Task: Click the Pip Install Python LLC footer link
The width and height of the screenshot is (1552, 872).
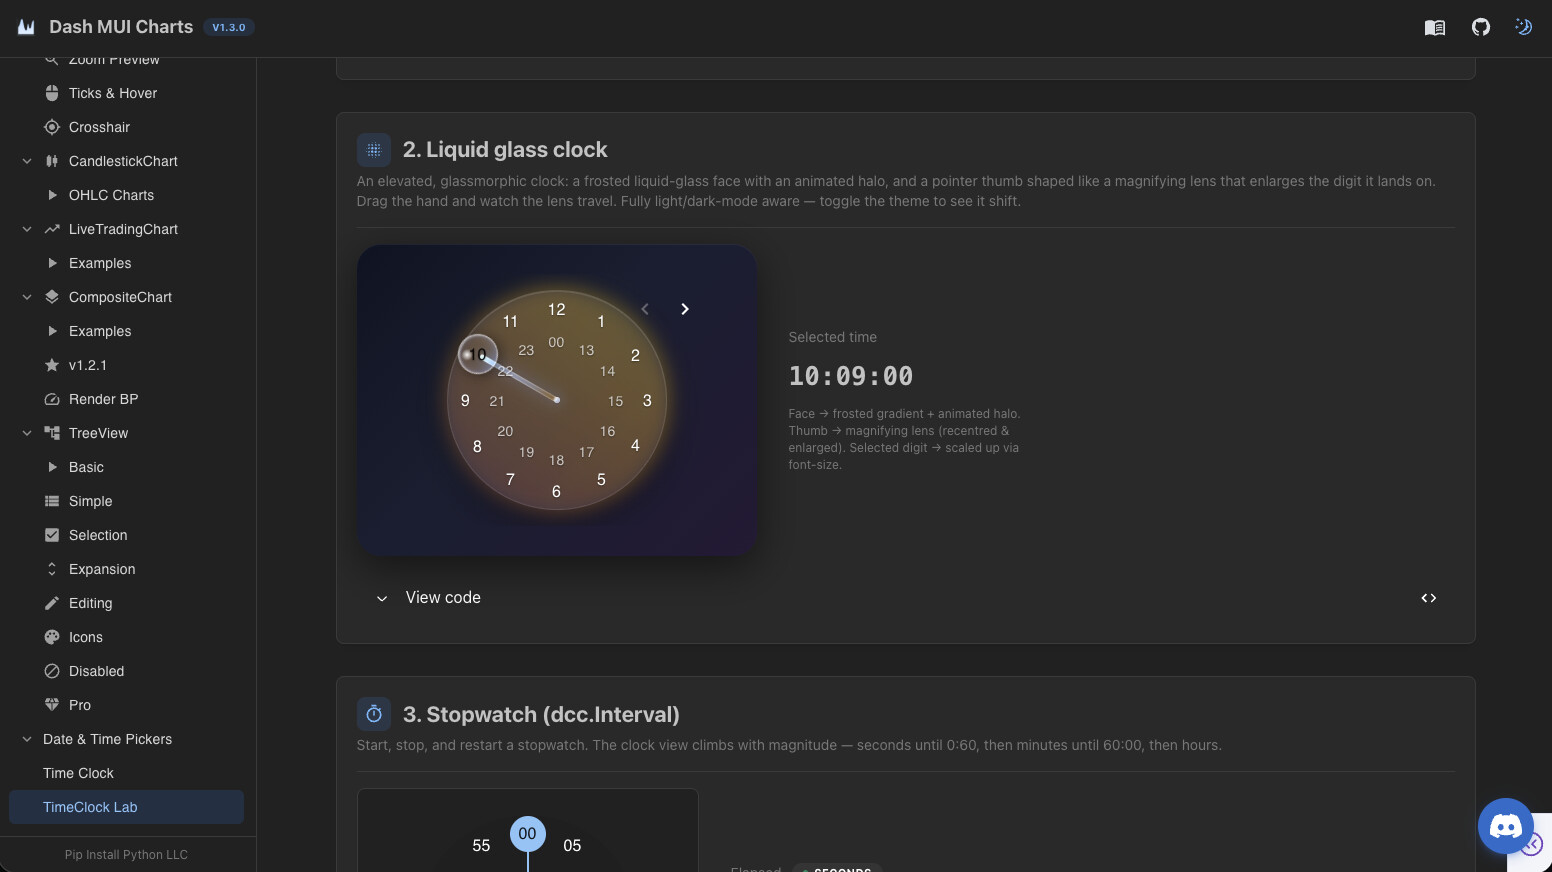Action: click(126, 855)
